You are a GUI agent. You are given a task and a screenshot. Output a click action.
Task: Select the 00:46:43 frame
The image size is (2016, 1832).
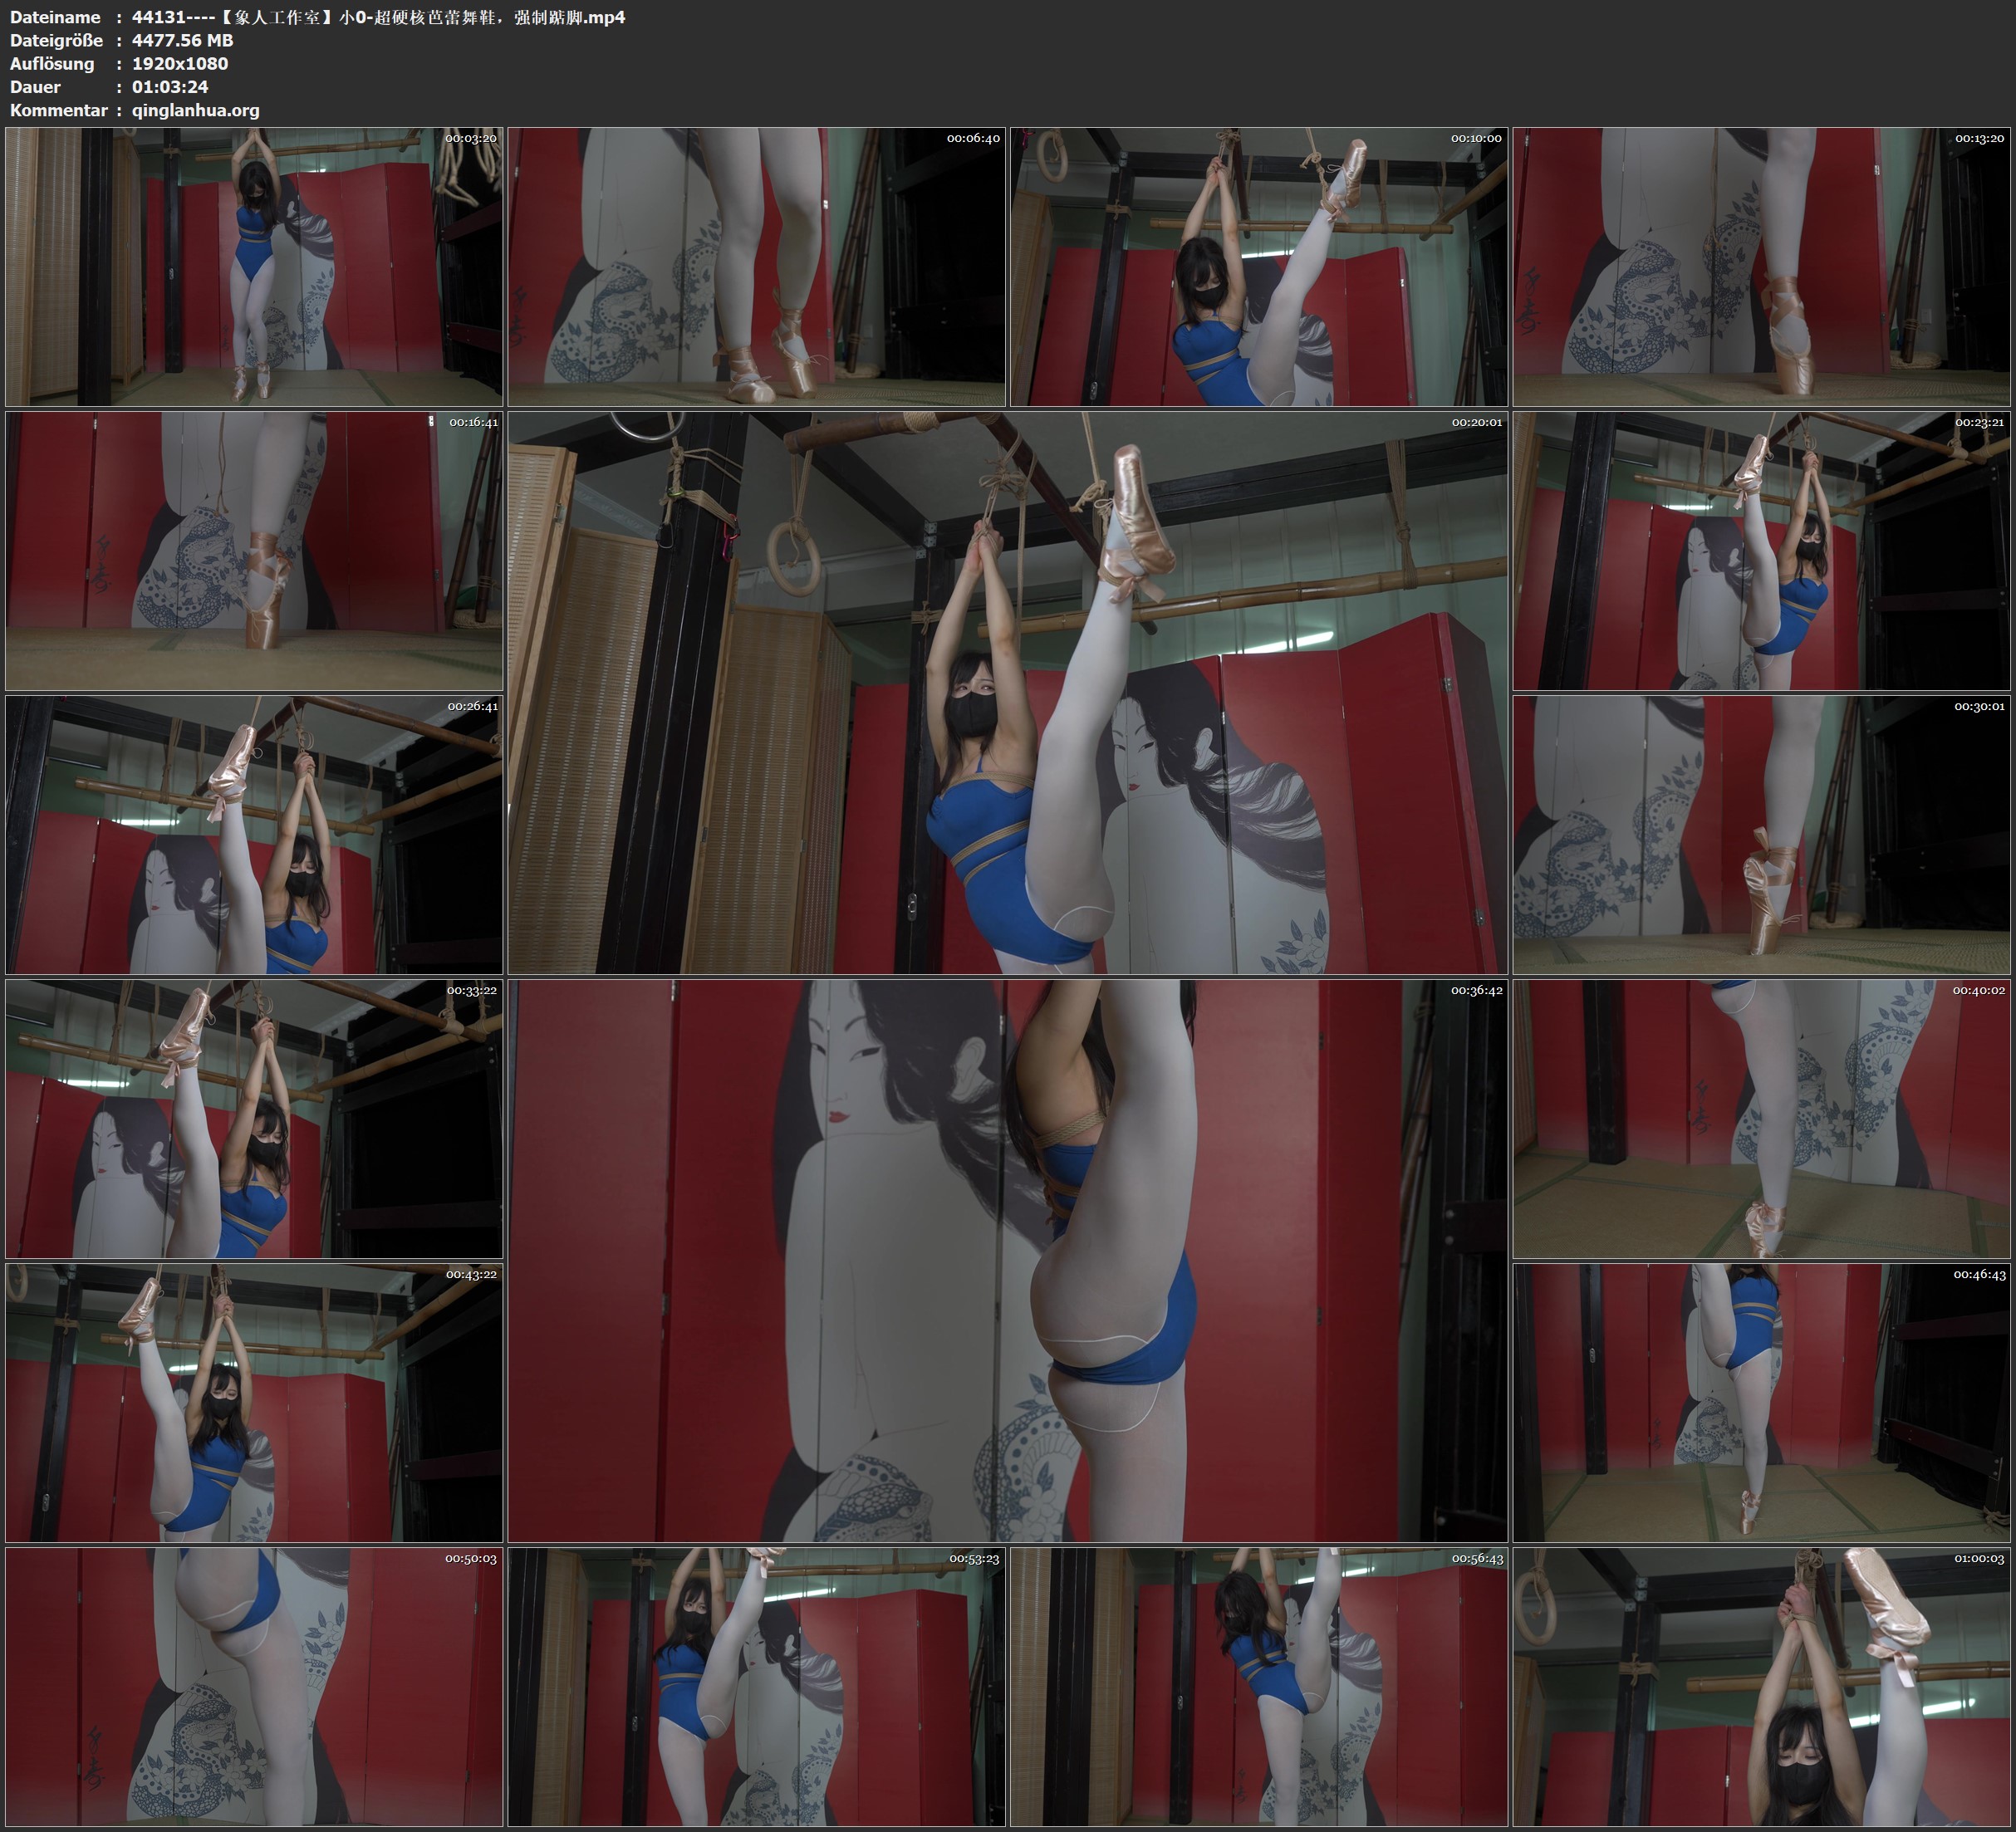(1762, 1402)
